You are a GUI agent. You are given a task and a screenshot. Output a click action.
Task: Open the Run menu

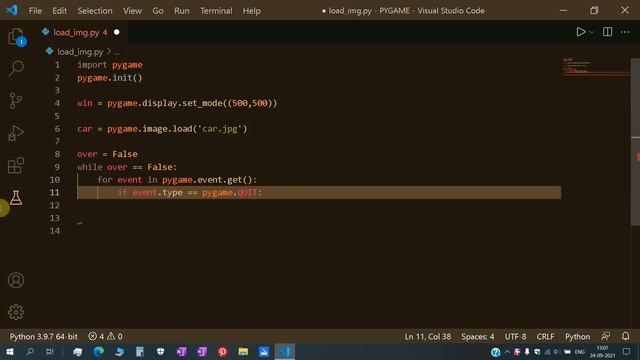point(182,11)
